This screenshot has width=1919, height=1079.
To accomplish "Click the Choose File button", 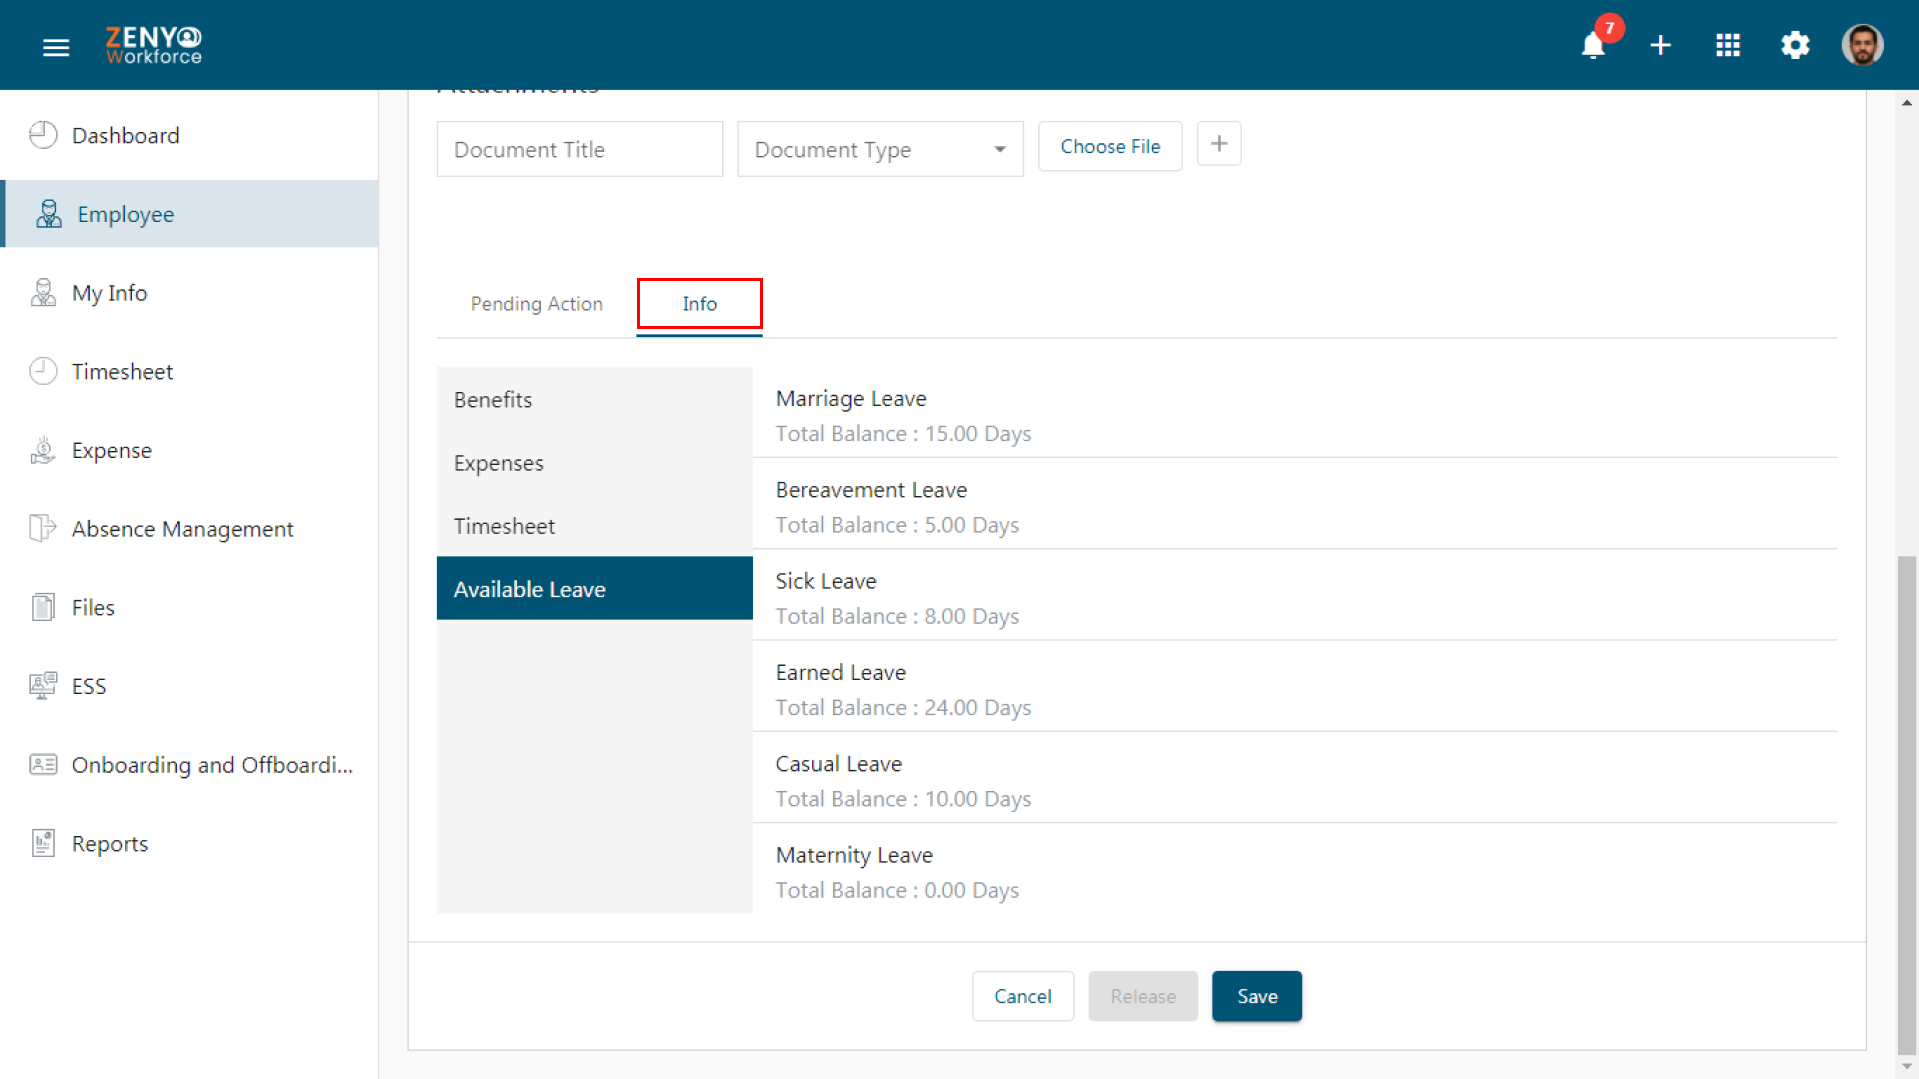I will (x=1110, y=147).
